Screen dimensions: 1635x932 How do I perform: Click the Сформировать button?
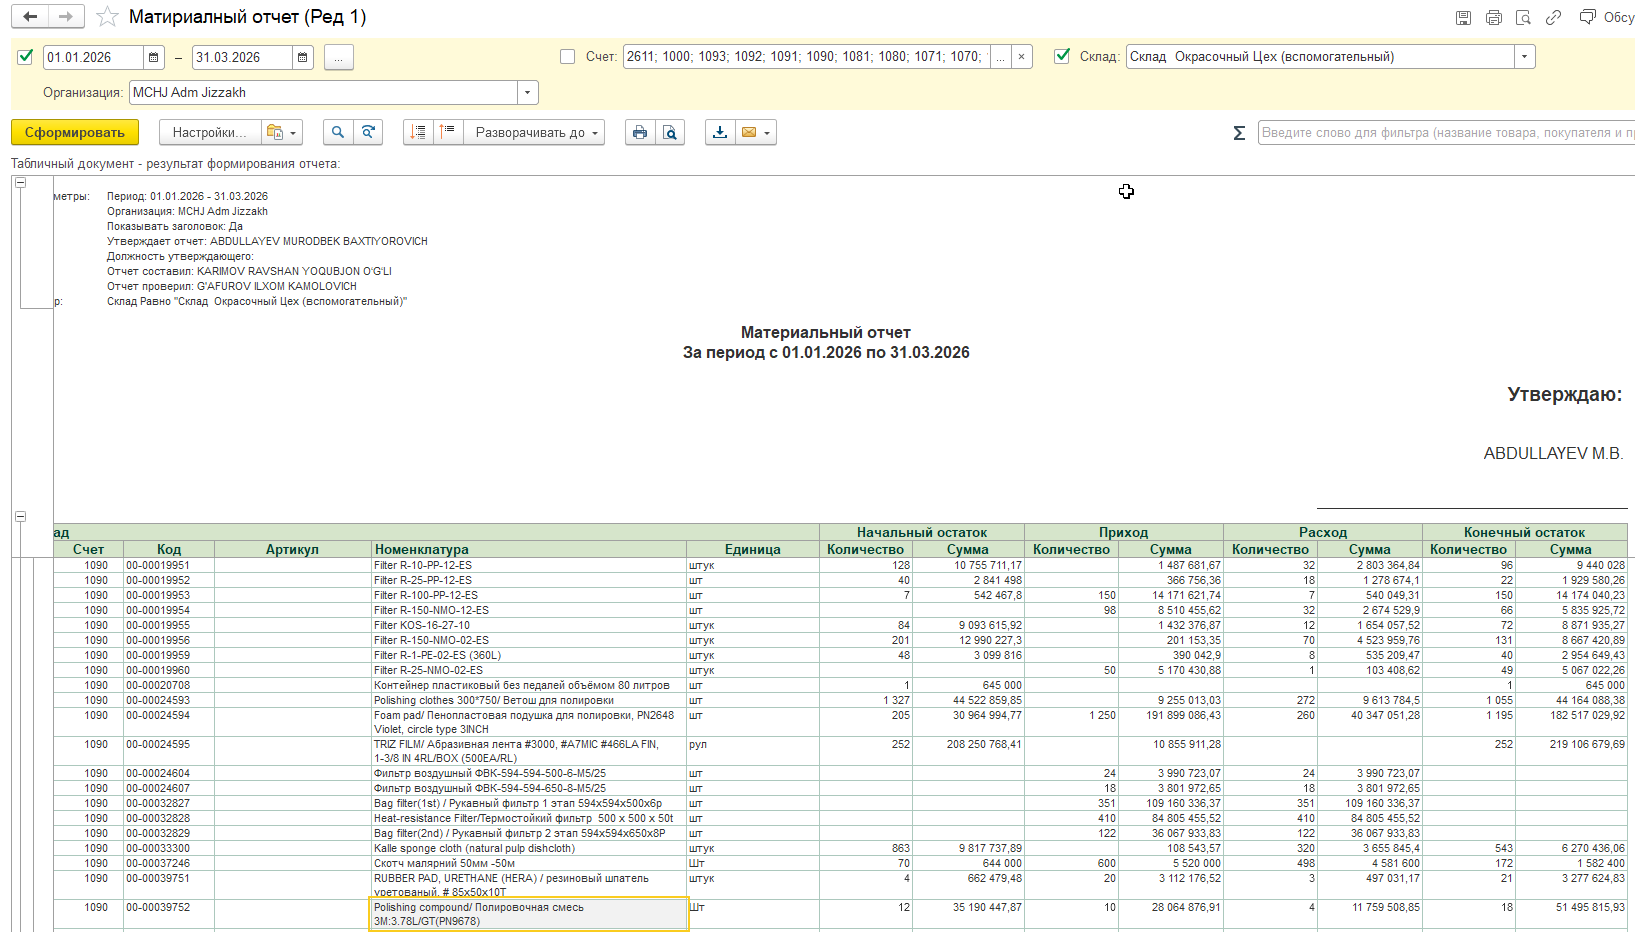(x=75, y=132)
